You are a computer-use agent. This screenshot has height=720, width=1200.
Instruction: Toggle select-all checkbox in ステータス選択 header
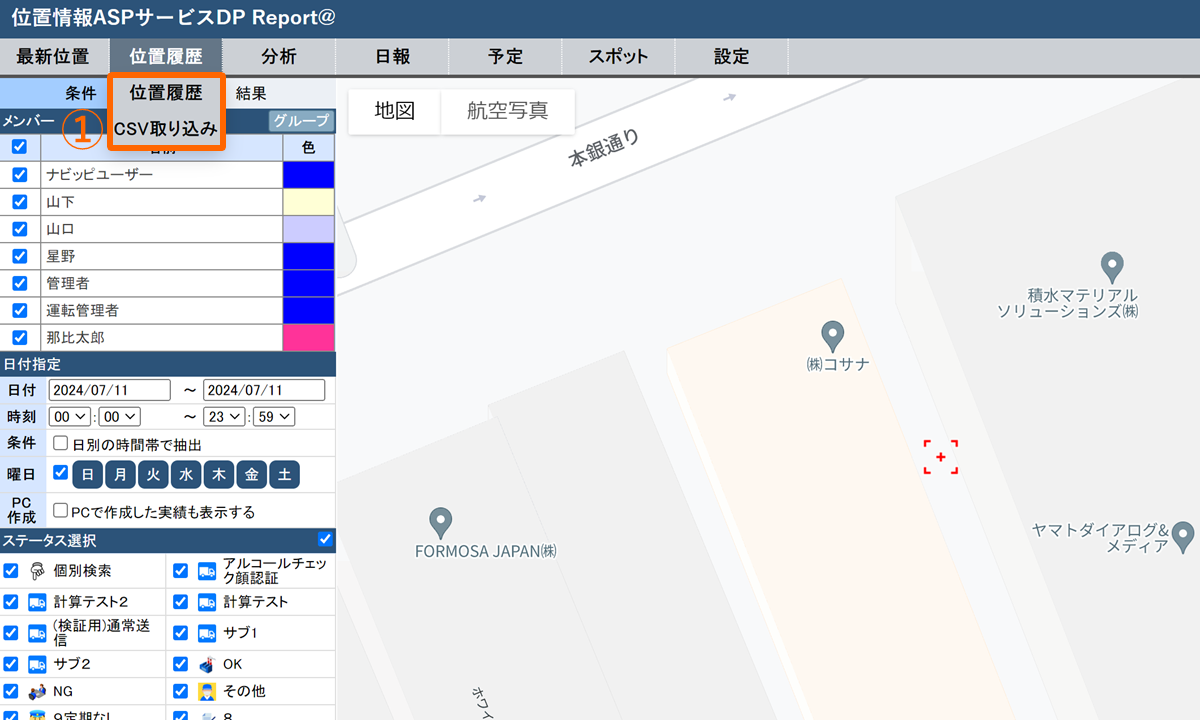click(x=325, y=540)
